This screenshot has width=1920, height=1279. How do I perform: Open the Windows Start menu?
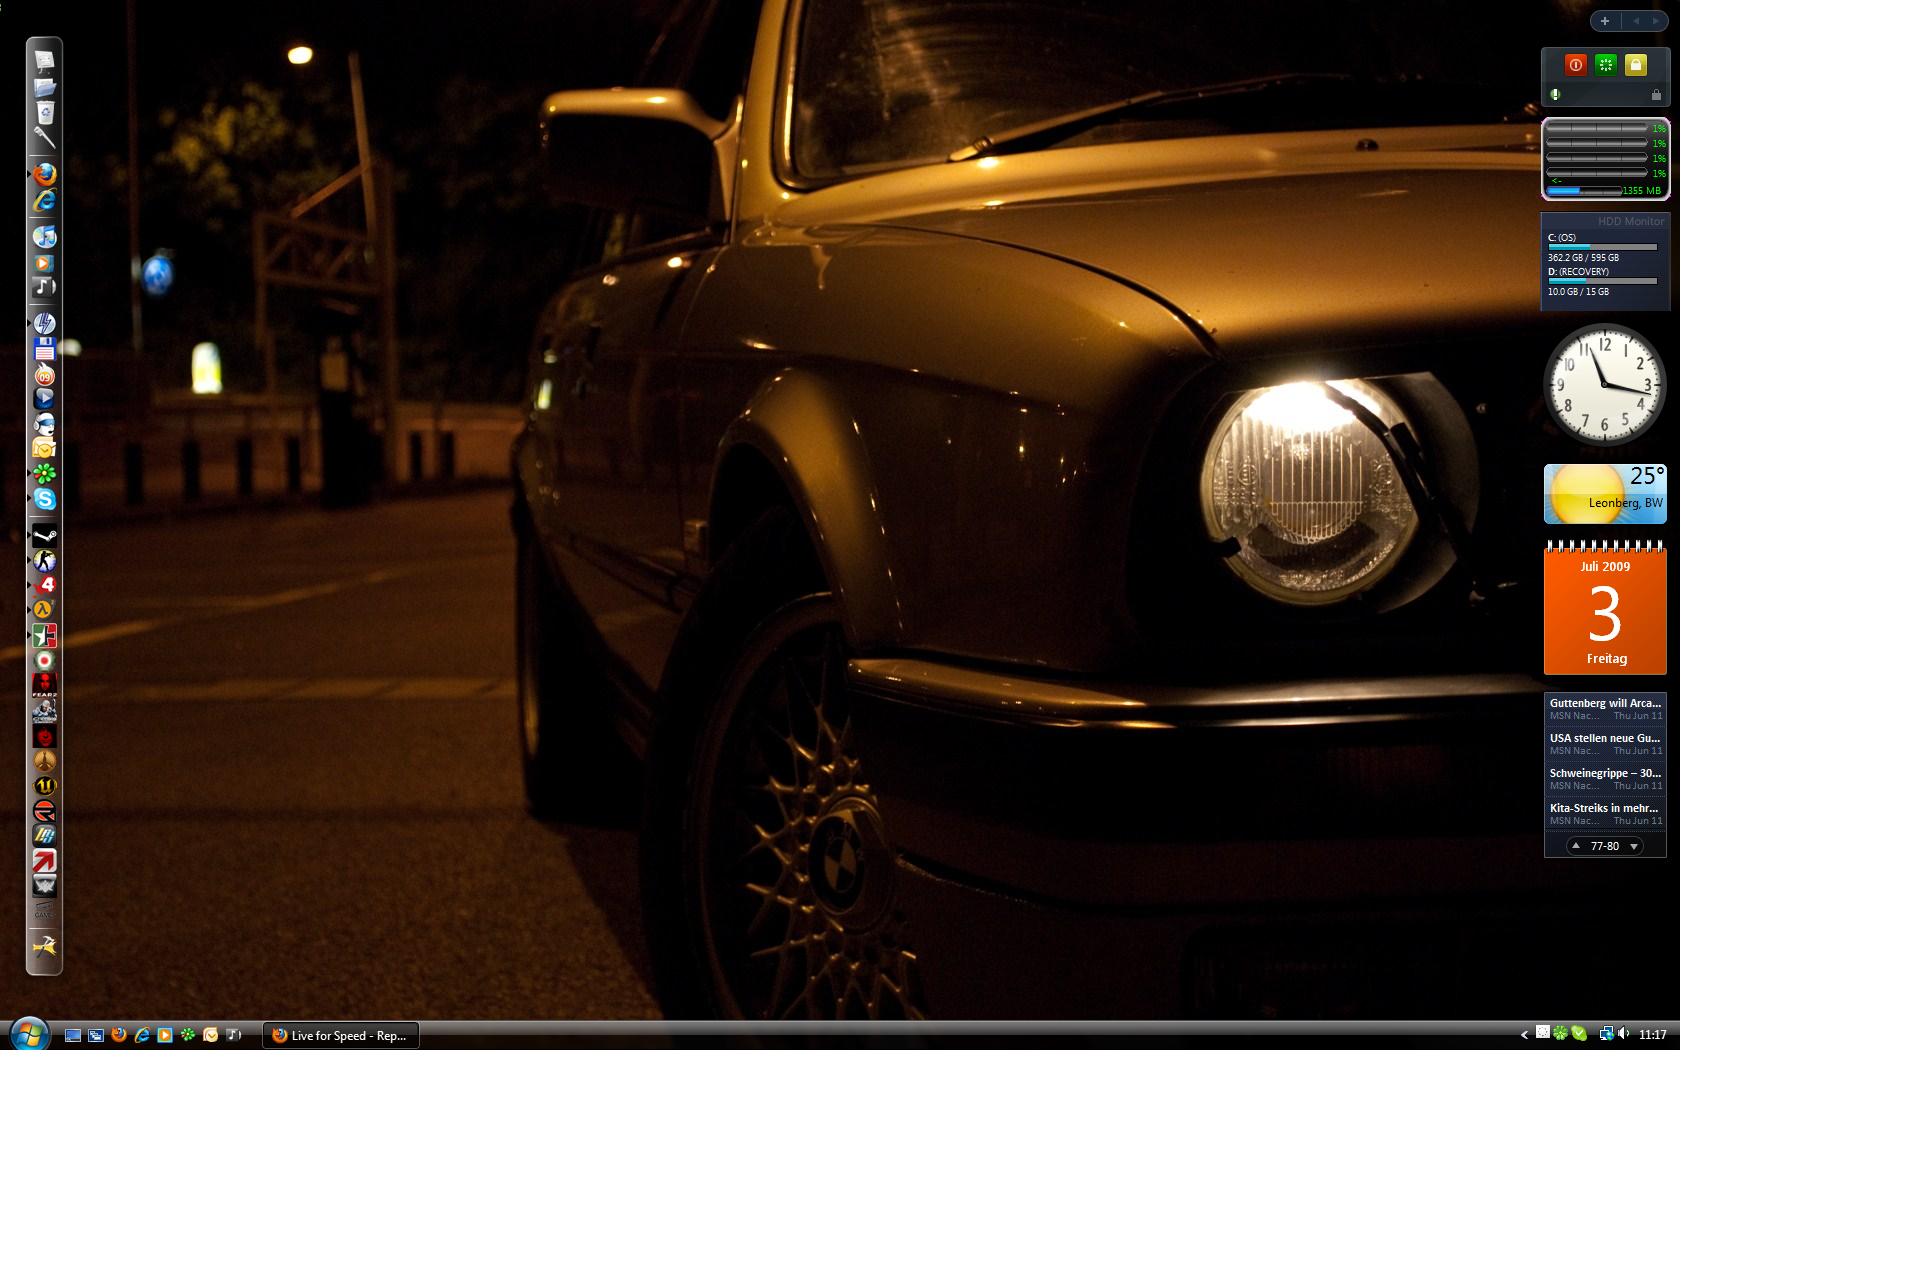point(29,1034)
